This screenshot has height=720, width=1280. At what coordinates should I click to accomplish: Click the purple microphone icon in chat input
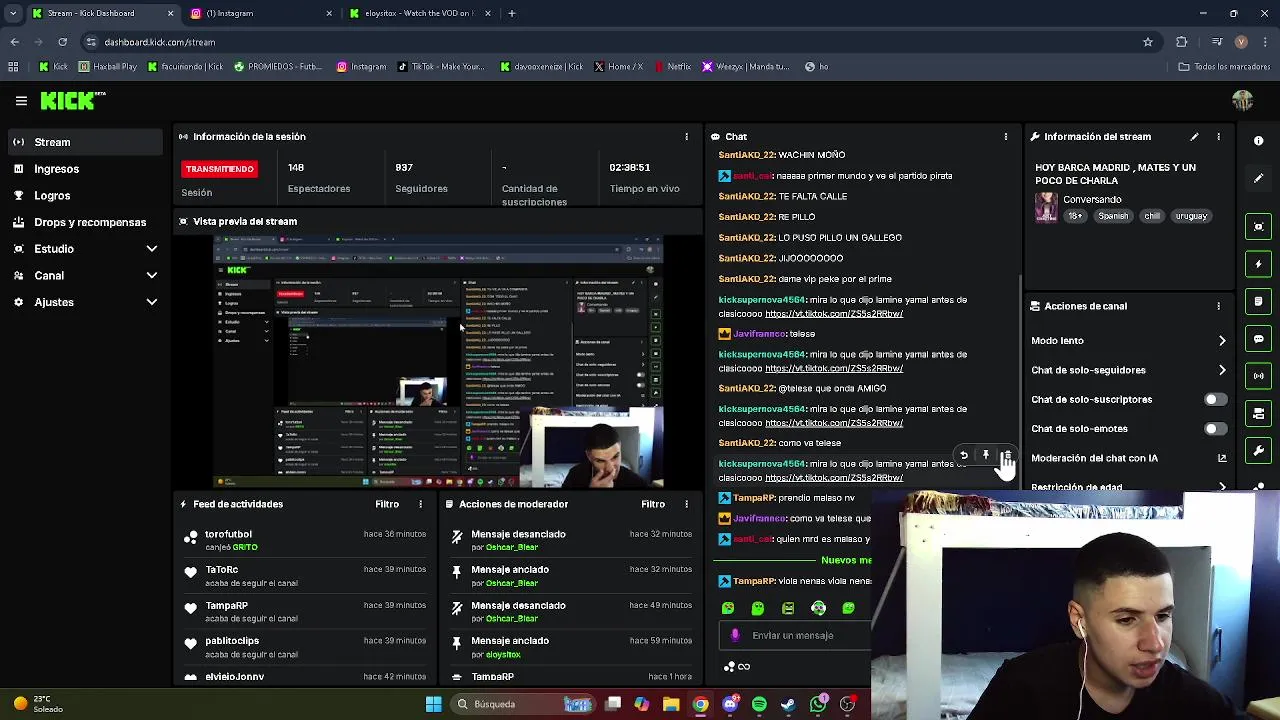tap(735, 635)
